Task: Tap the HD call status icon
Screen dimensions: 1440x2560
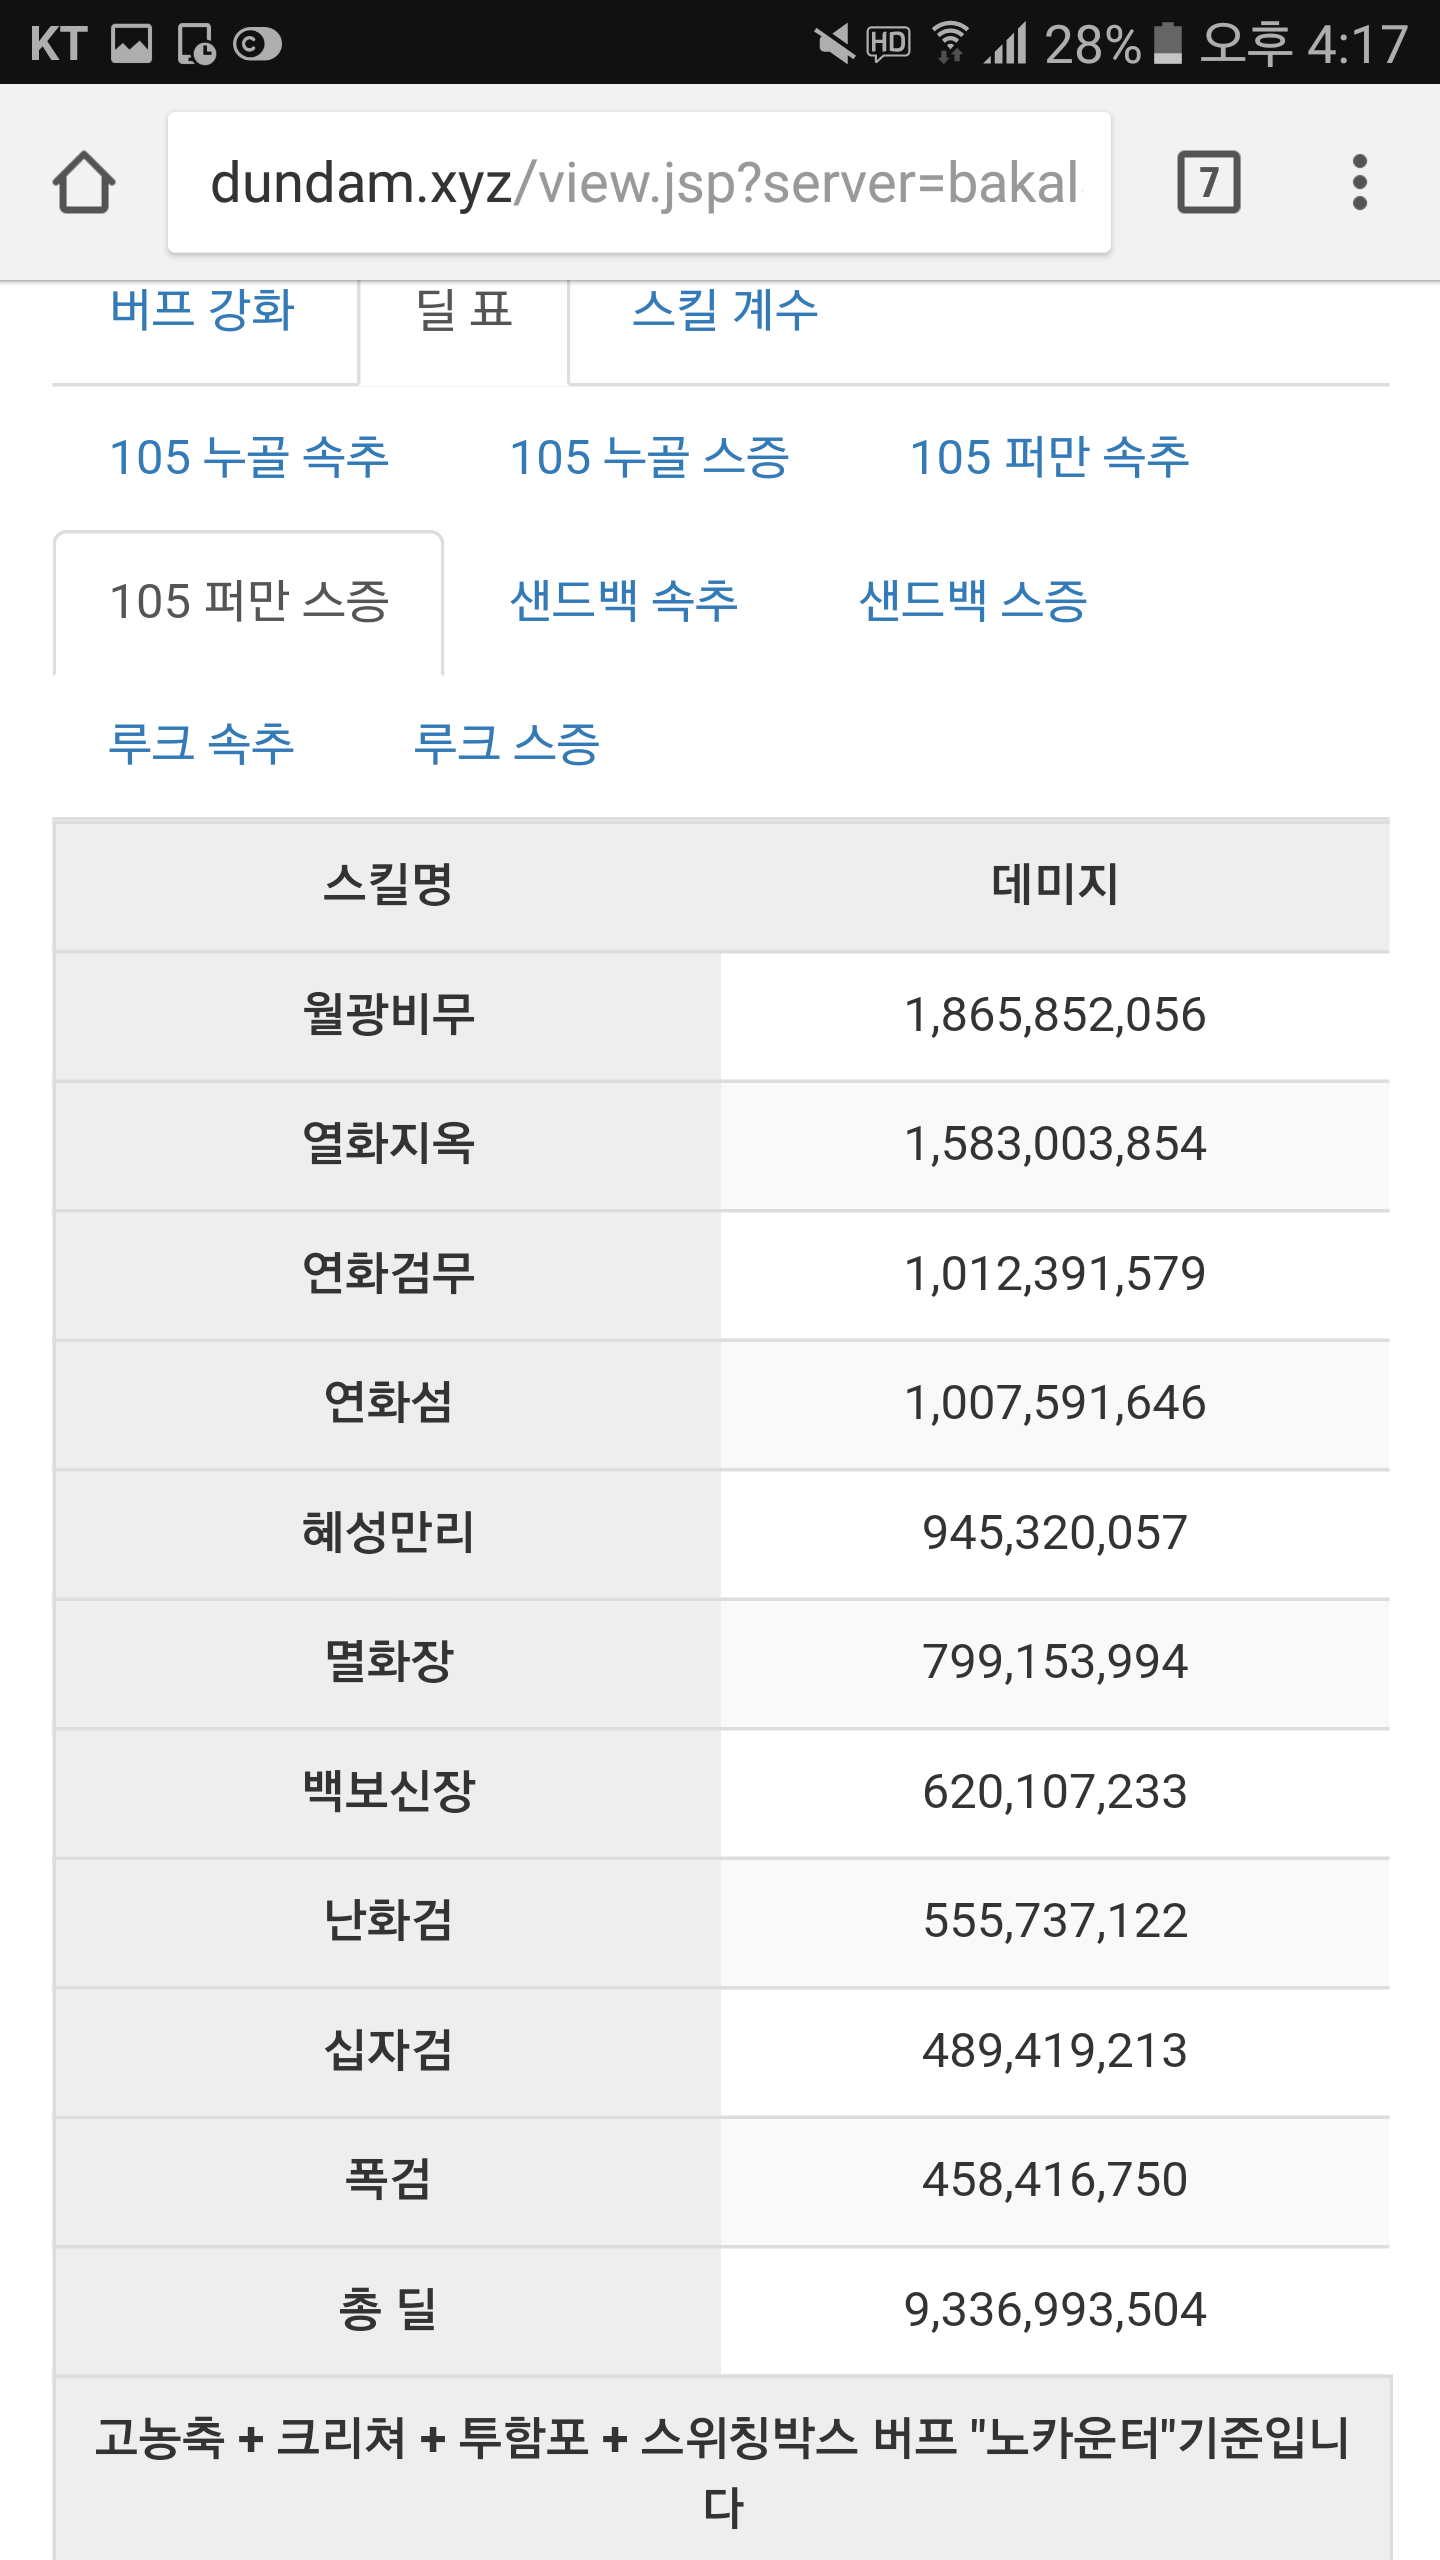Action: (x=889, y=44)
